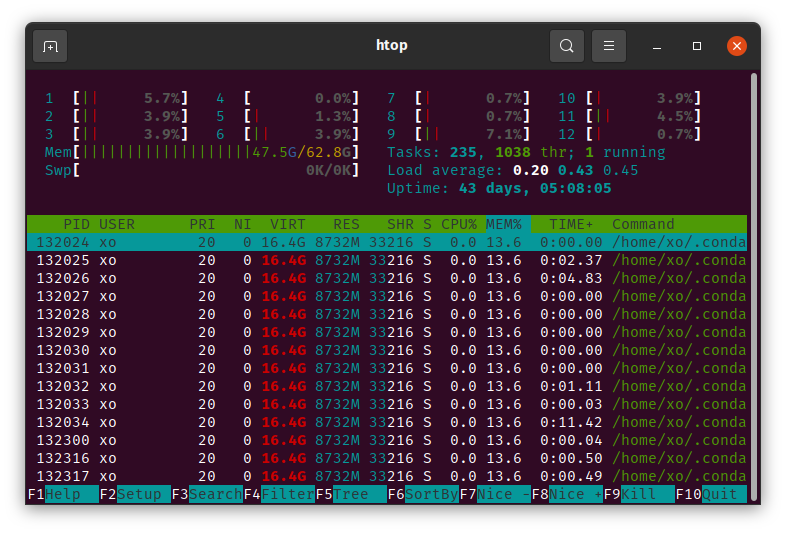Open F6 SortBy menu
The height and width of the screenshot is (533, 786).
[x=423, y=494]
